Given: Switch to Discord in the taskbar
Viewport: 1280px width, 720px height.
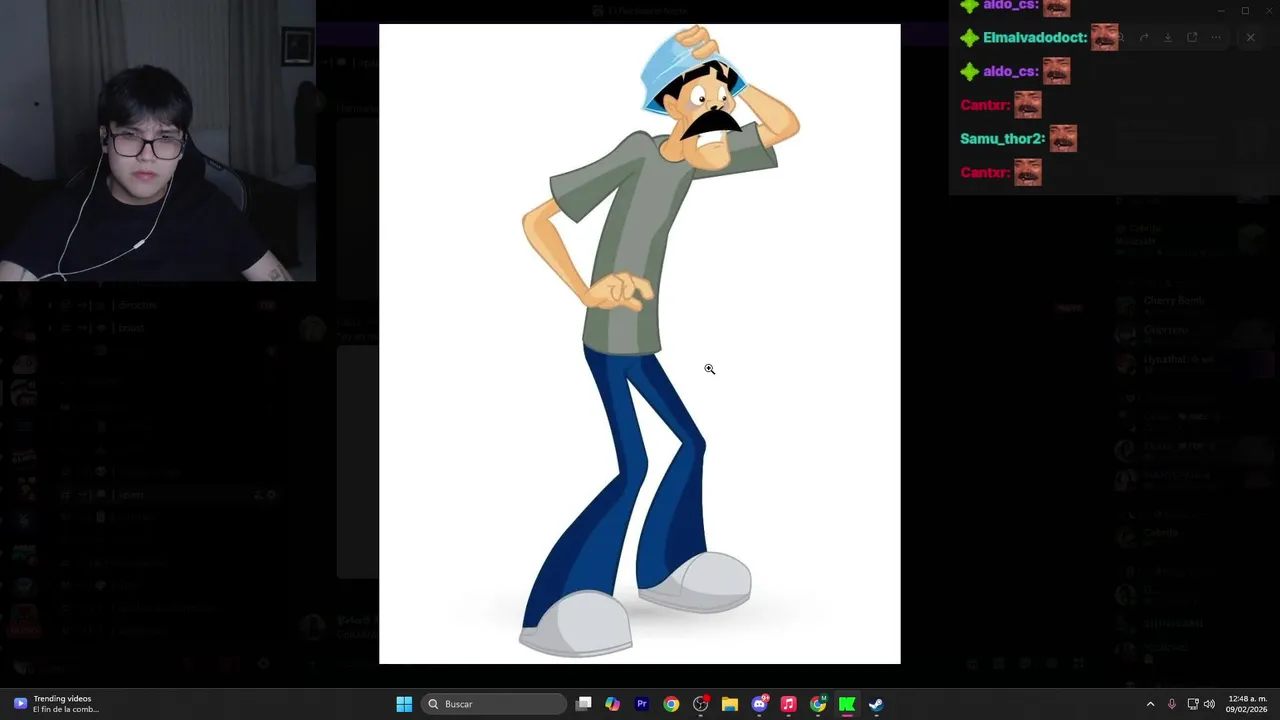Looking at the screenshot, I should (759, 704).
